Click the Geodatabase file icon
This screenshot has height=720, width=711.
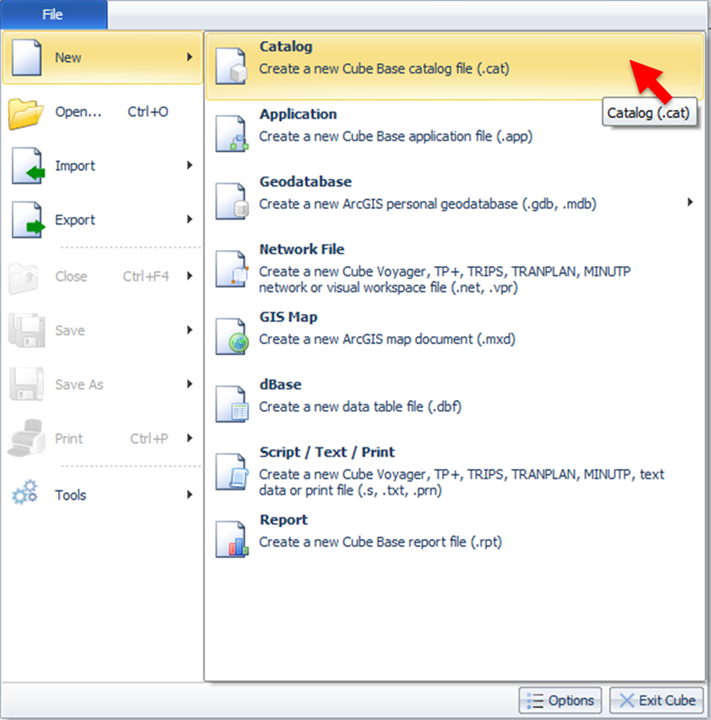(231, 201)
